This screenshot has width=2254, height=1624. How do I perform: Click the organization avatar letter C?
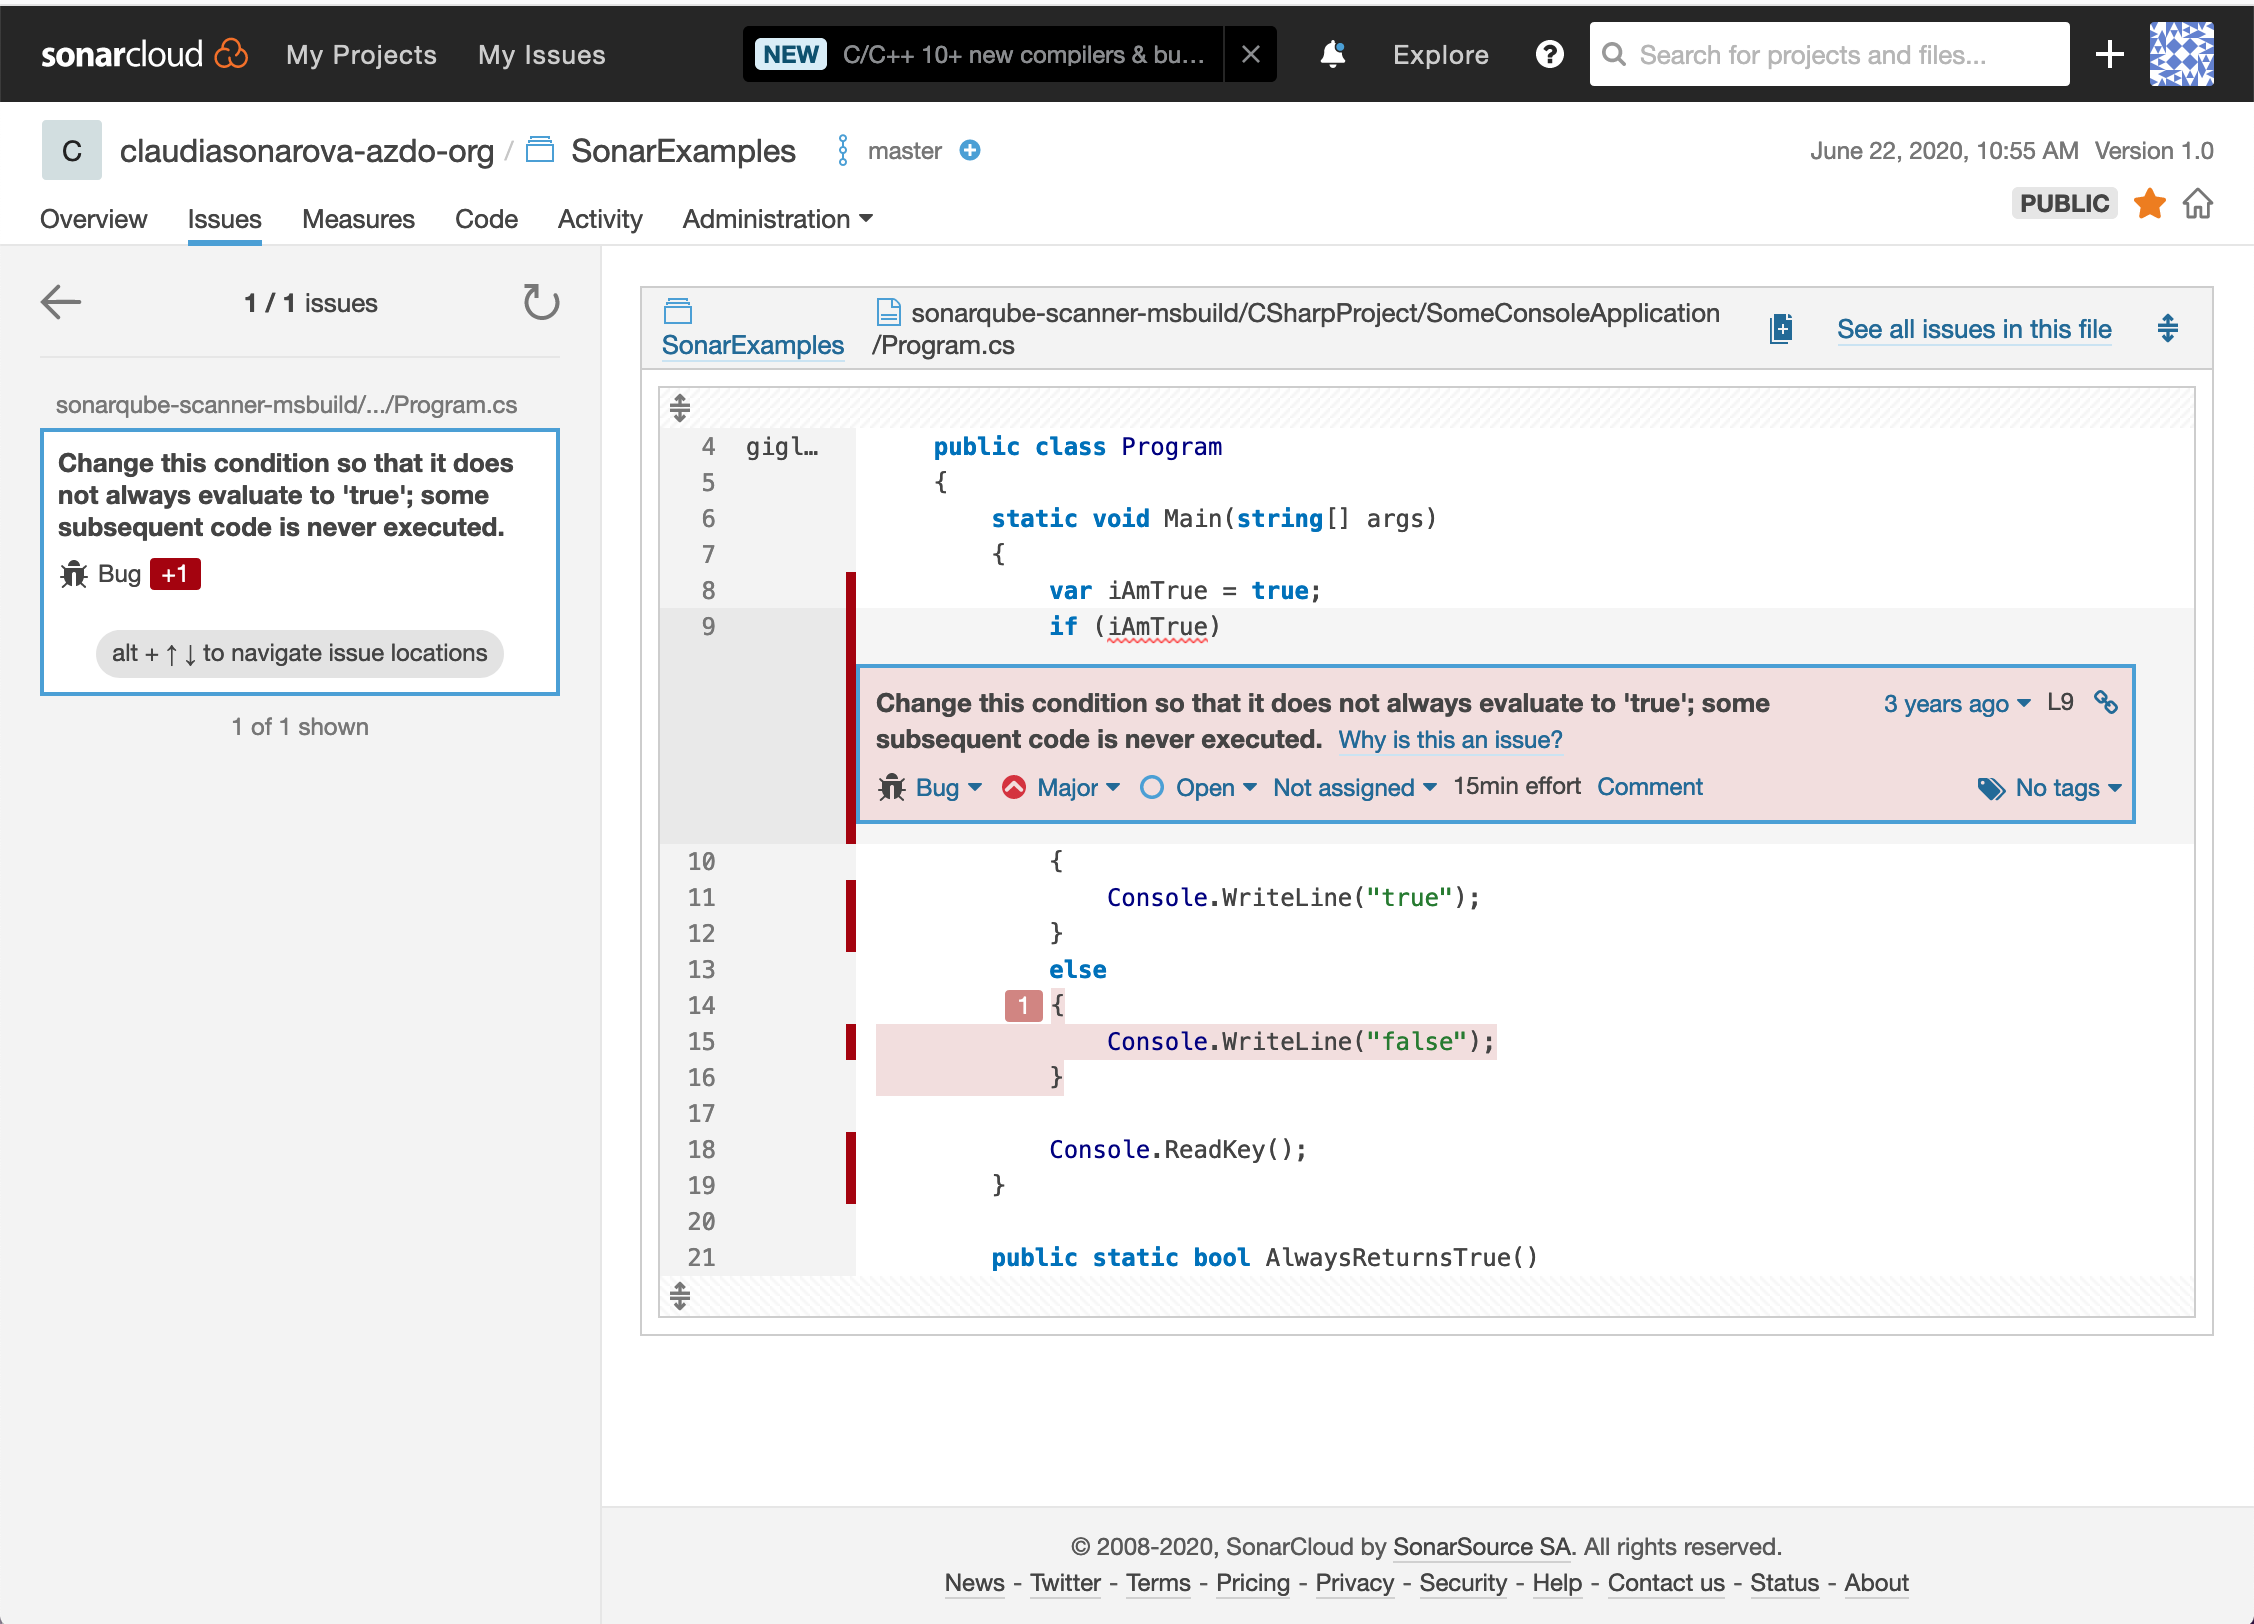(72, 150)
